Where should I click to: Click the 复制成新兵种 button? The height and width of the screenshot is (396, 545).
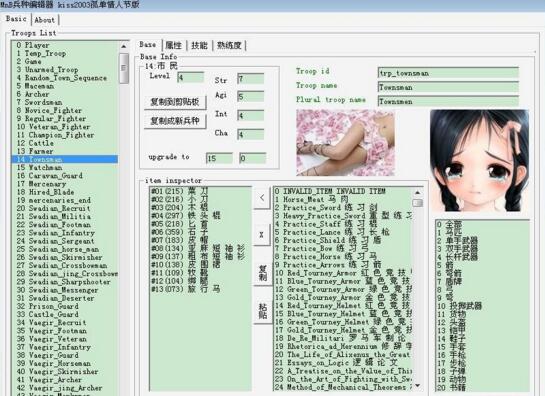tap(175, 121)
